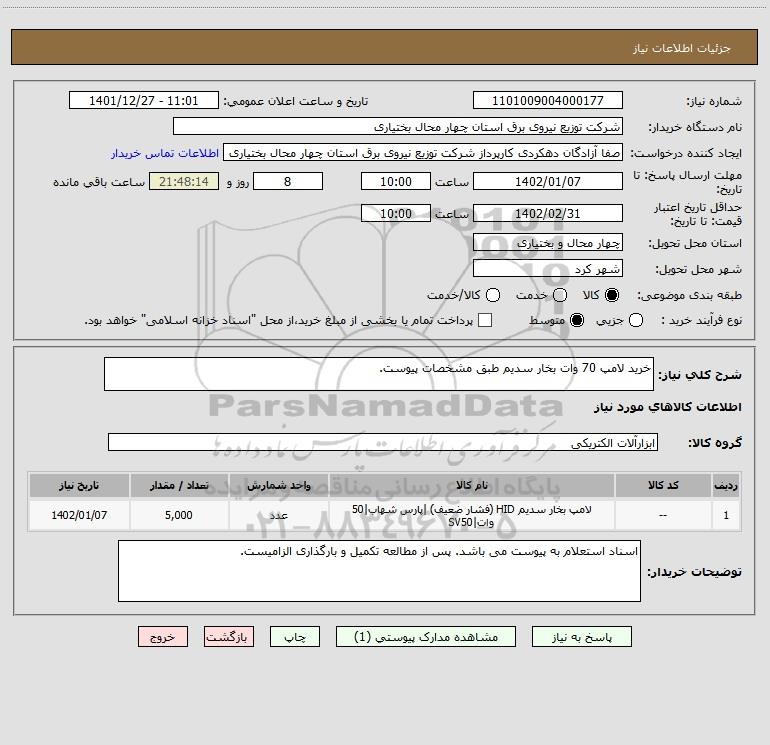The height and width of the screenshot is (745, 770).
Task: Open مشاهده مدارک پیوستی (1) button
Action: point(426,636)
